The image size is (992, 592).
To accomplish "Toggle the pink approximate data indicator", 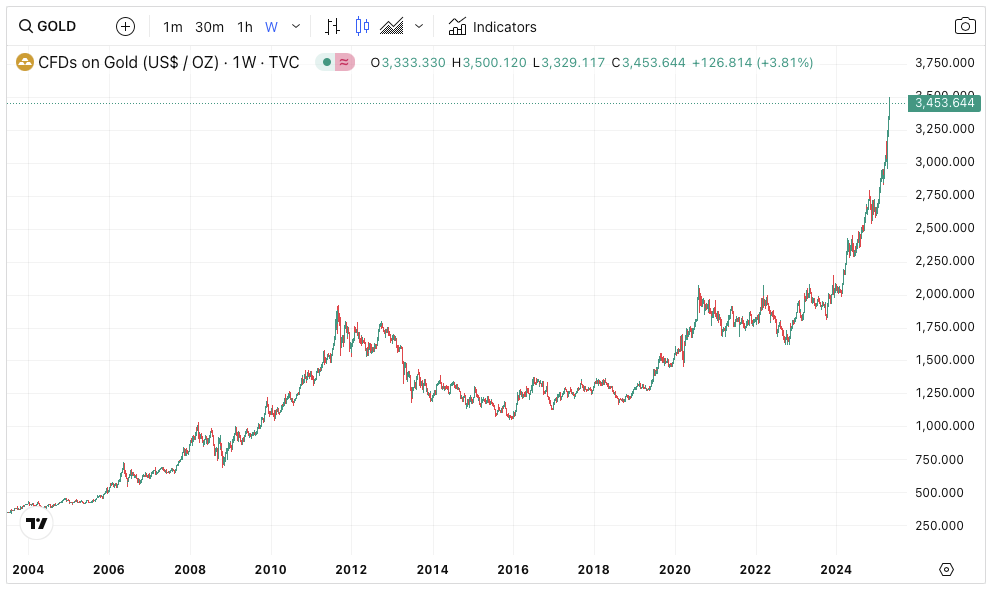I will coord(345,62).
